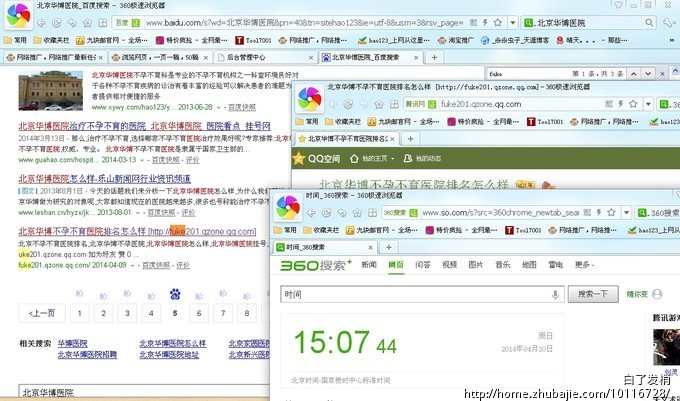The image size is (680, 401).
Task: Open related search 北京华博医院地址
Action: 169,355
